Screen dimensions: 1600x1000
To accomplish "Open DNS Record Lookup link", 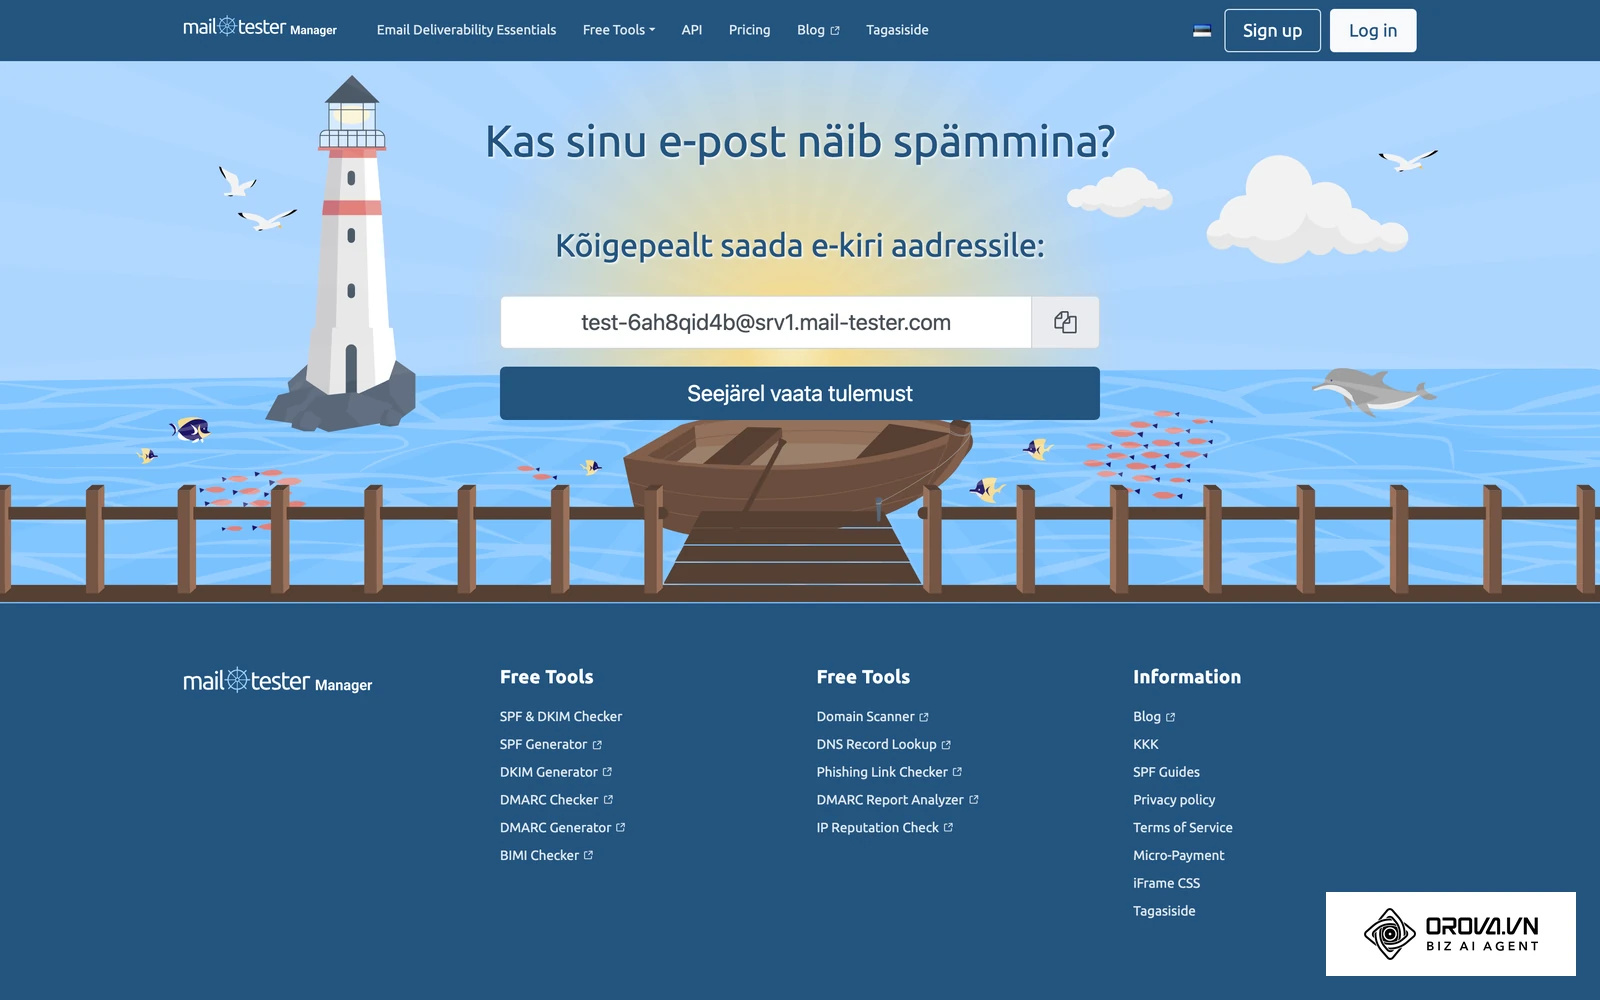I will point(884,744).
